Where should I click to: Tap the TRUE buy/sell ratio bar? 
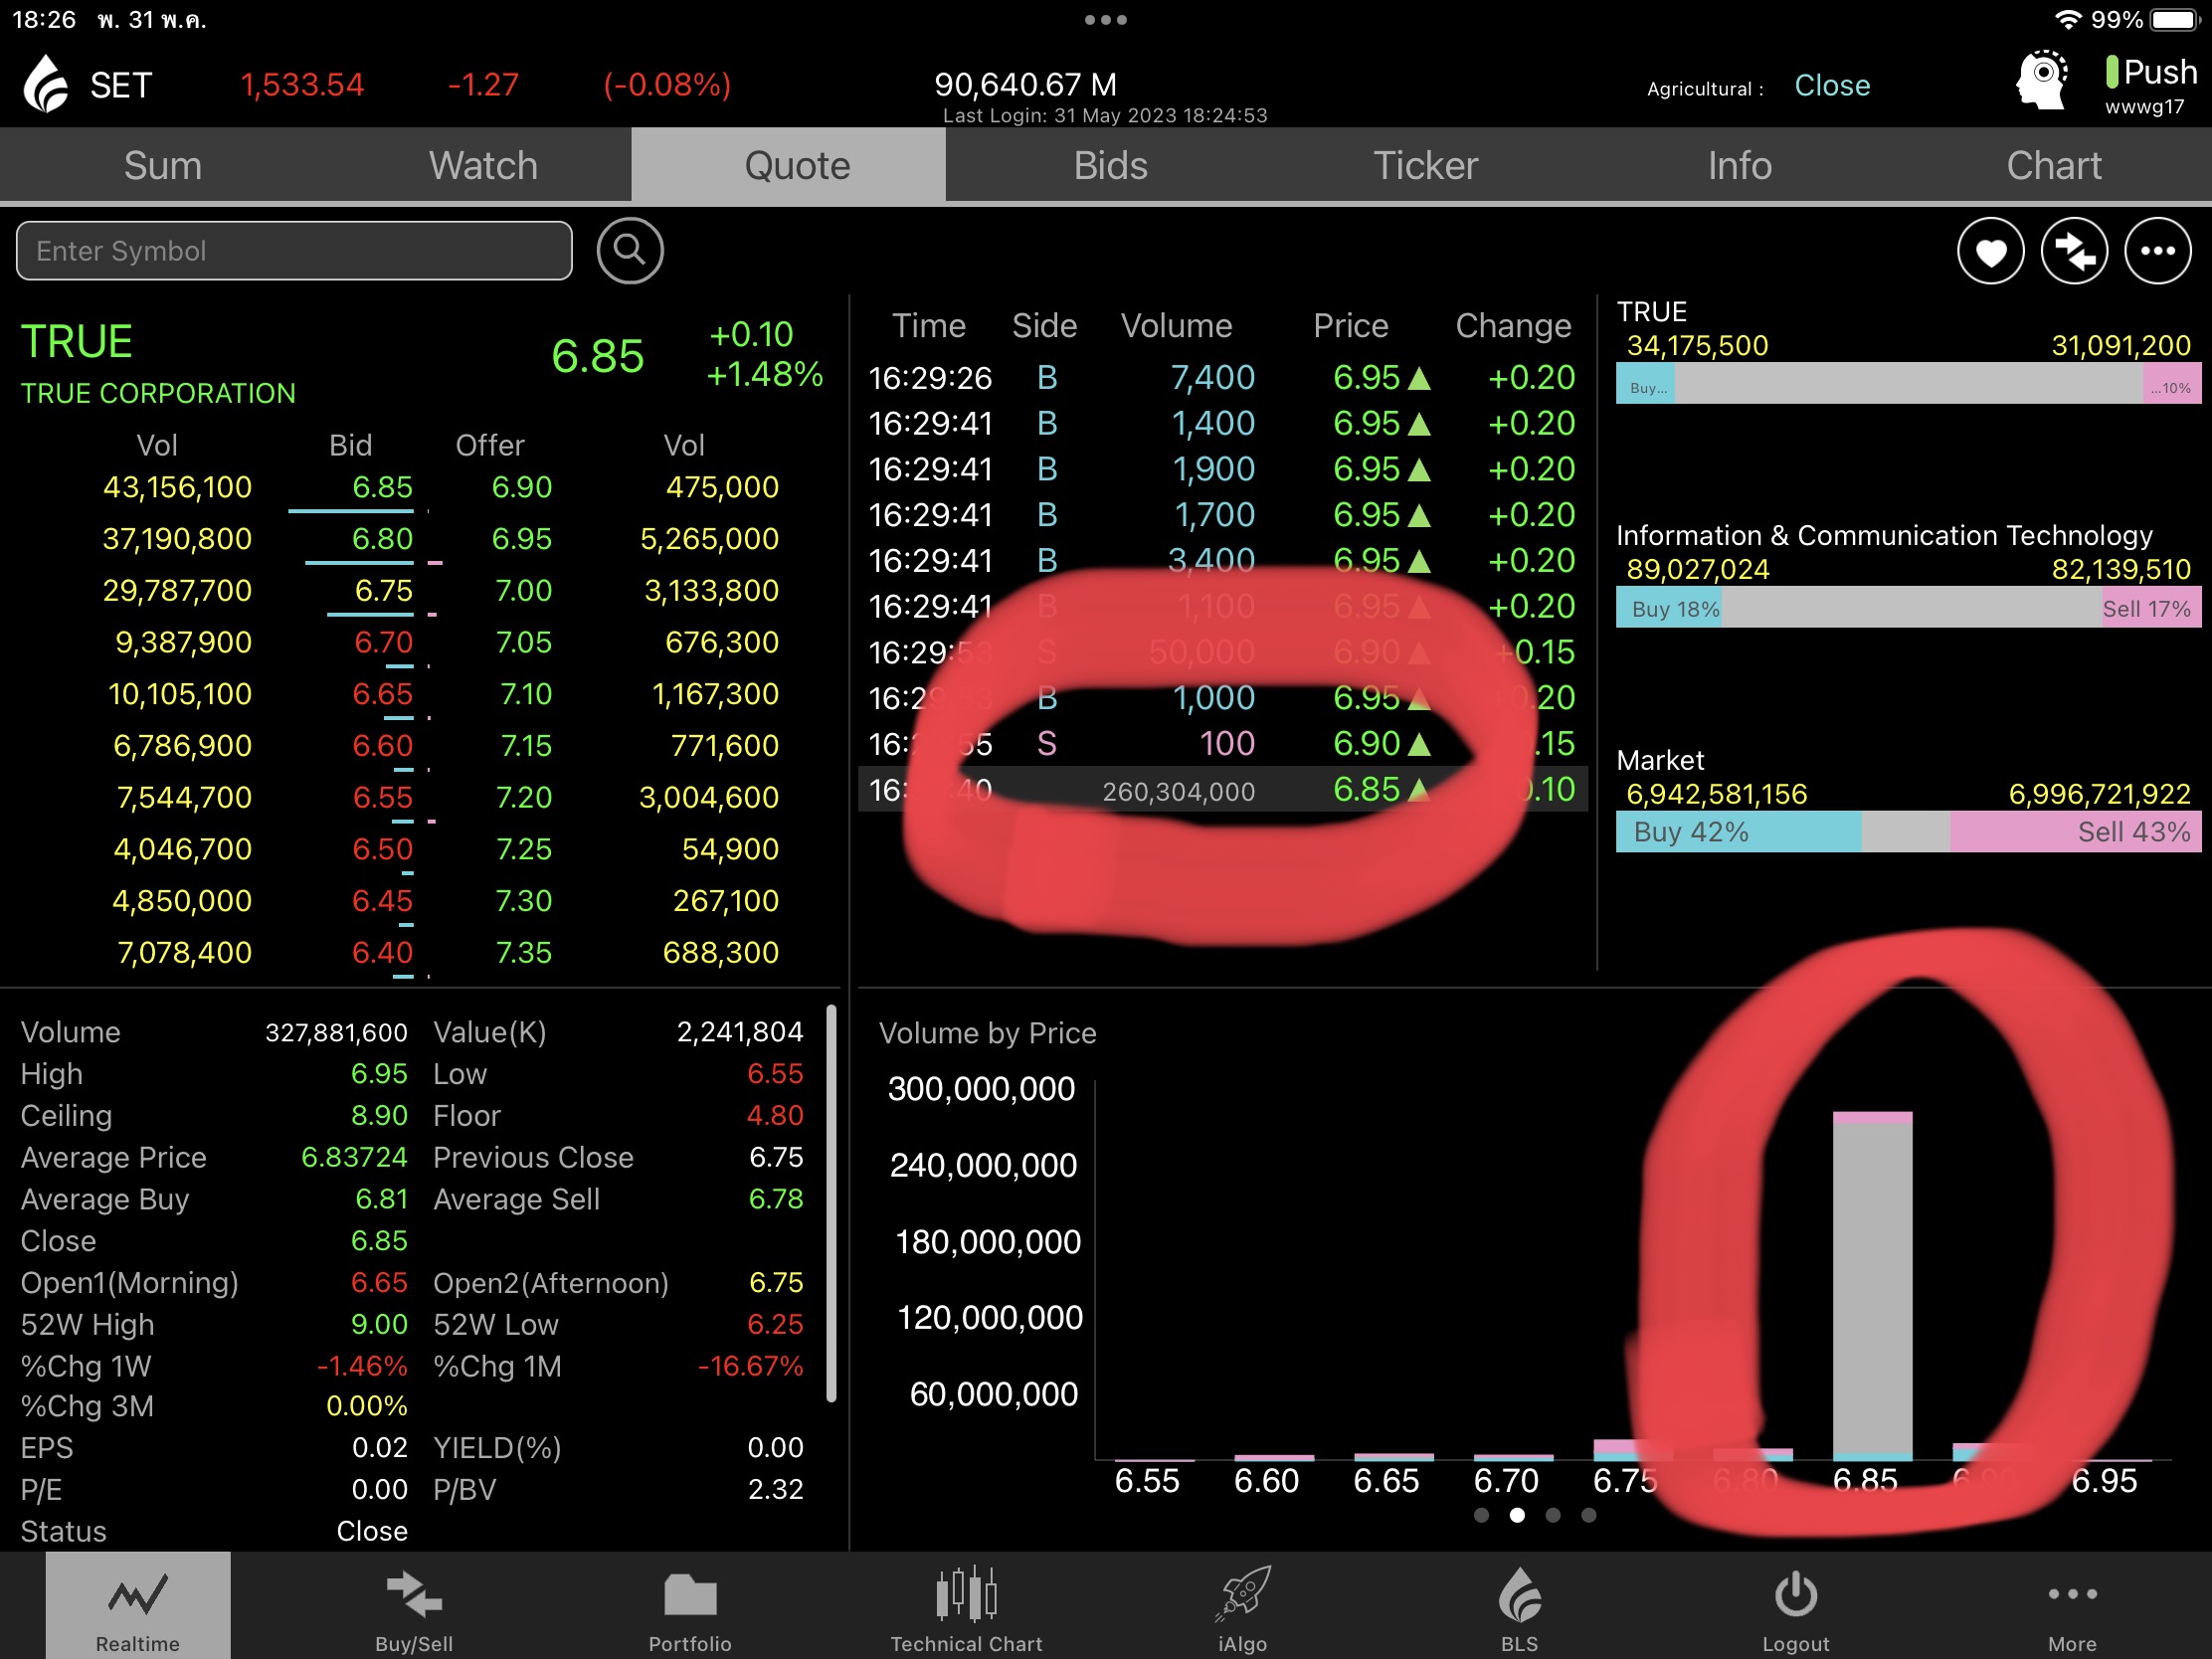tap(1908, 384)
